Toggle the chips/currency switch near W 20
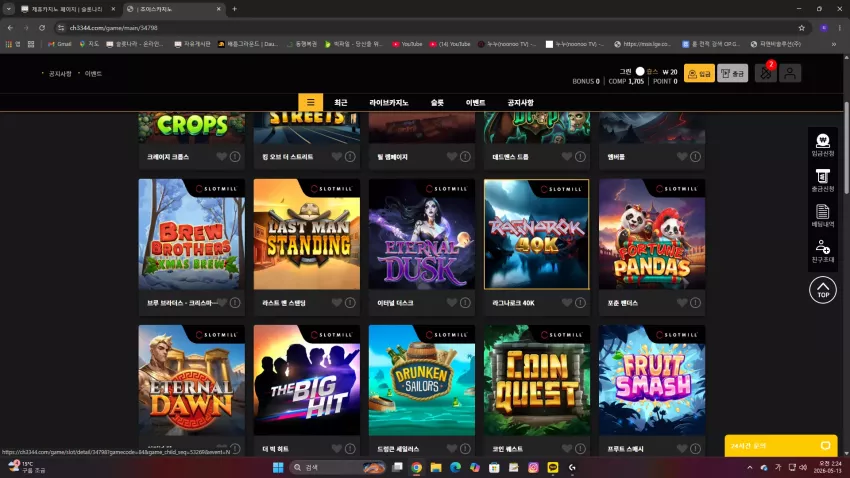Viewport: 850px width, 478px height. tap(640, 72)
